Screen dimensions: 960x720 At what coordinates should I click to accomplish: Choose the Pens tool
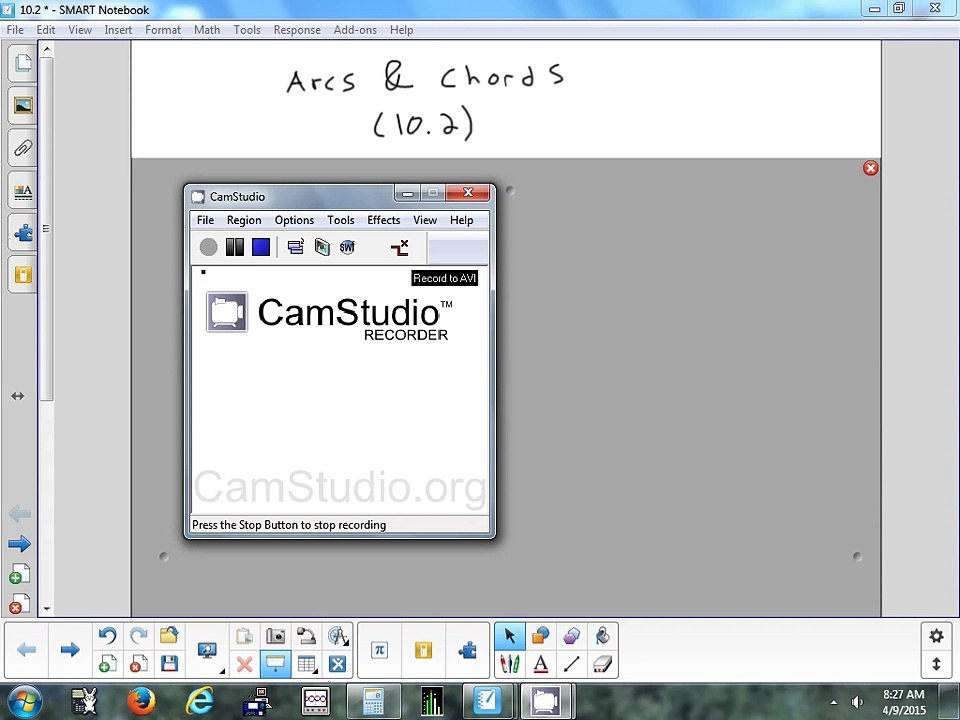point(509,664)
